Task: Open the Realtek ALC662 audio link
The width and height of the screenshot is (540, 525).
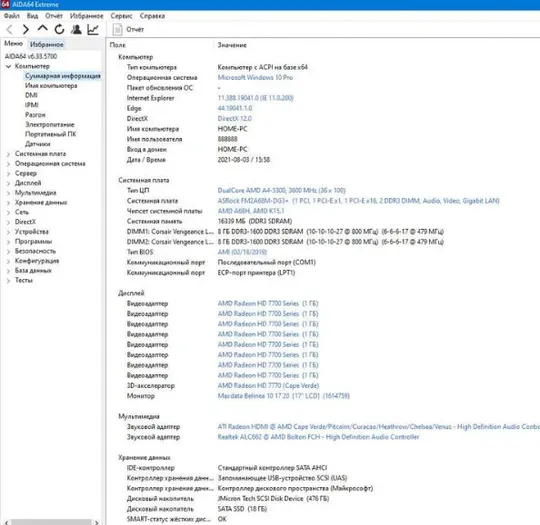Action: (x=318, y=437)
